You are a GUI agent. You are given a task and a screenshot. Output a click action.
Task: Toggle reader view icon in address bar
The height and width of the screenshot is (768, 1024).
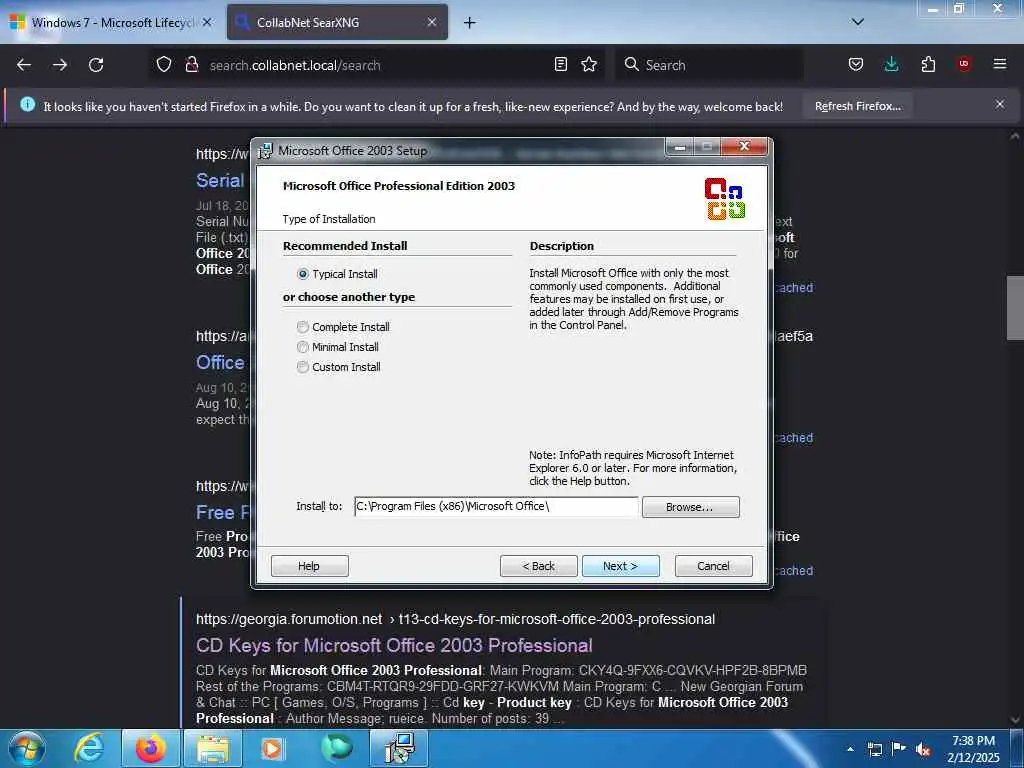(x=560, y=65)
